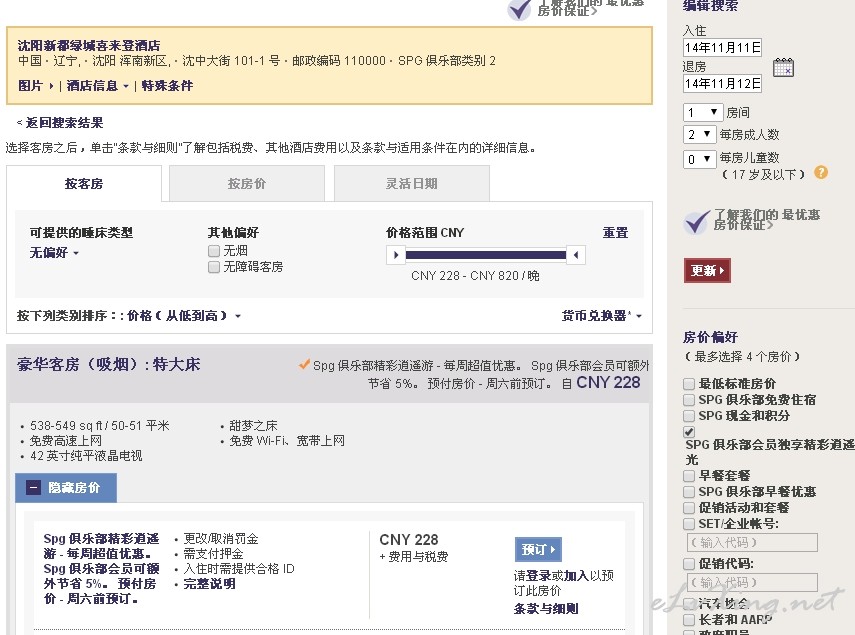Image resolution: width=855 pixels, height=635 pixels.
Task: Click the red 更新 button
Action: pyautogui.click(x=707, y=270)
